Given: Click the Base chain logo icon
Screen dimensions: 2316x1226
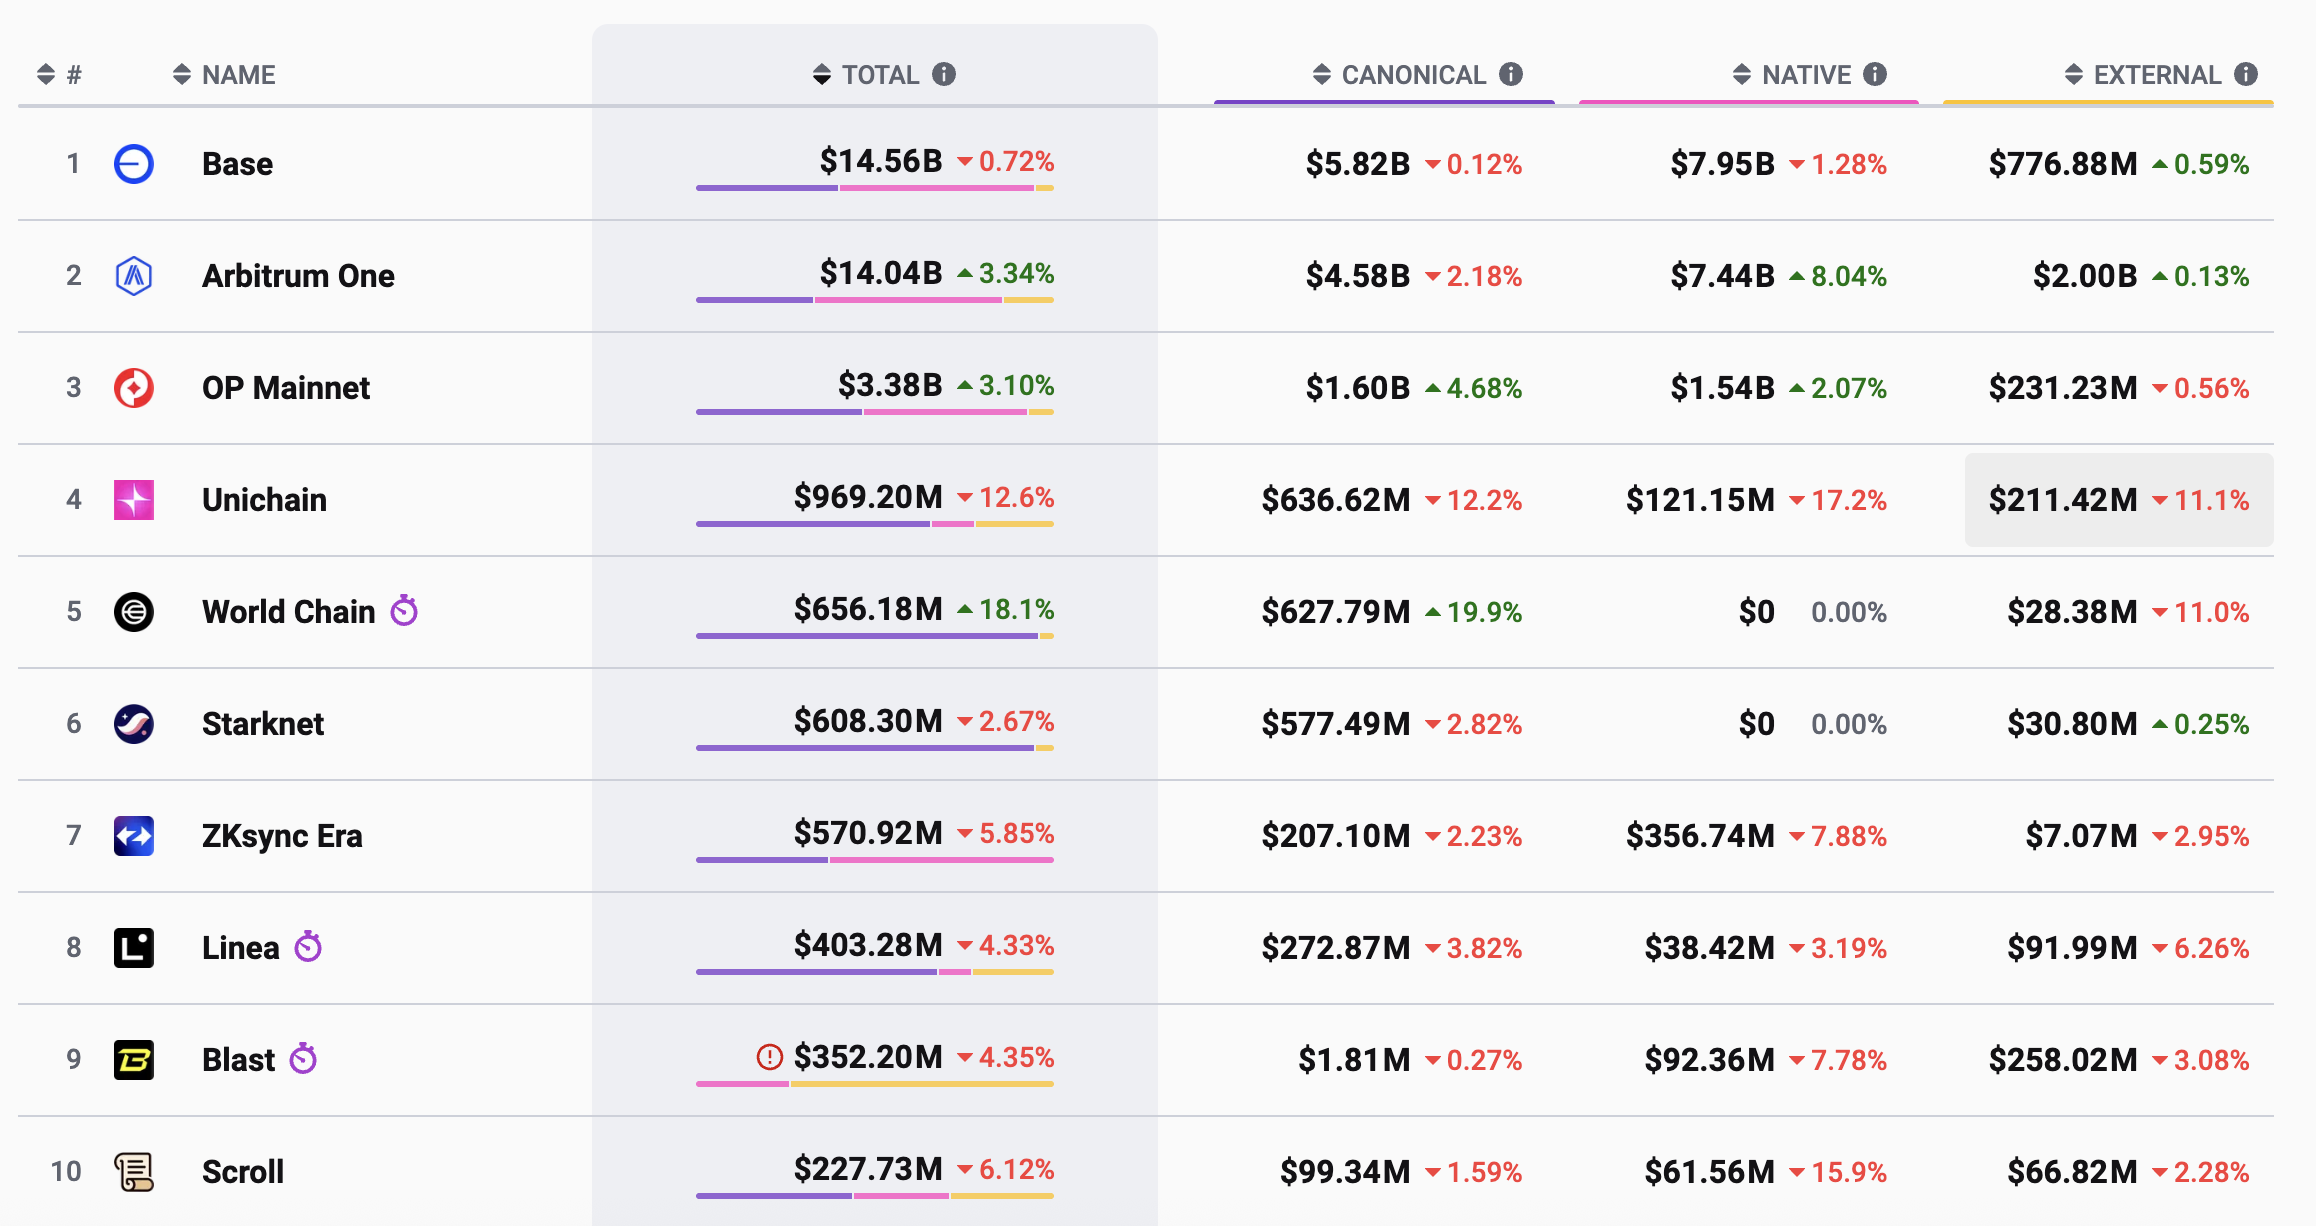Looking at the screenshot, I should click(134, 164).
